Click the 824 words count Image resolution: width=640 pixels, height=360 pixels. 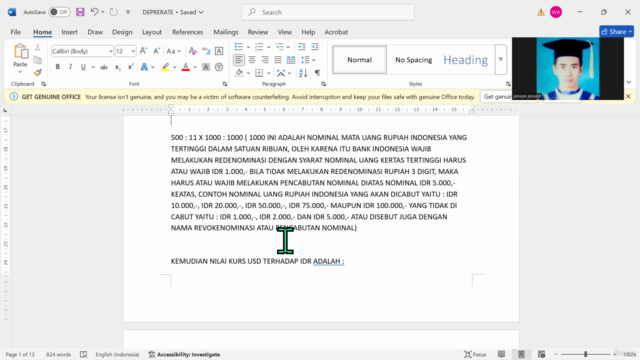click(x=58, y=354)
